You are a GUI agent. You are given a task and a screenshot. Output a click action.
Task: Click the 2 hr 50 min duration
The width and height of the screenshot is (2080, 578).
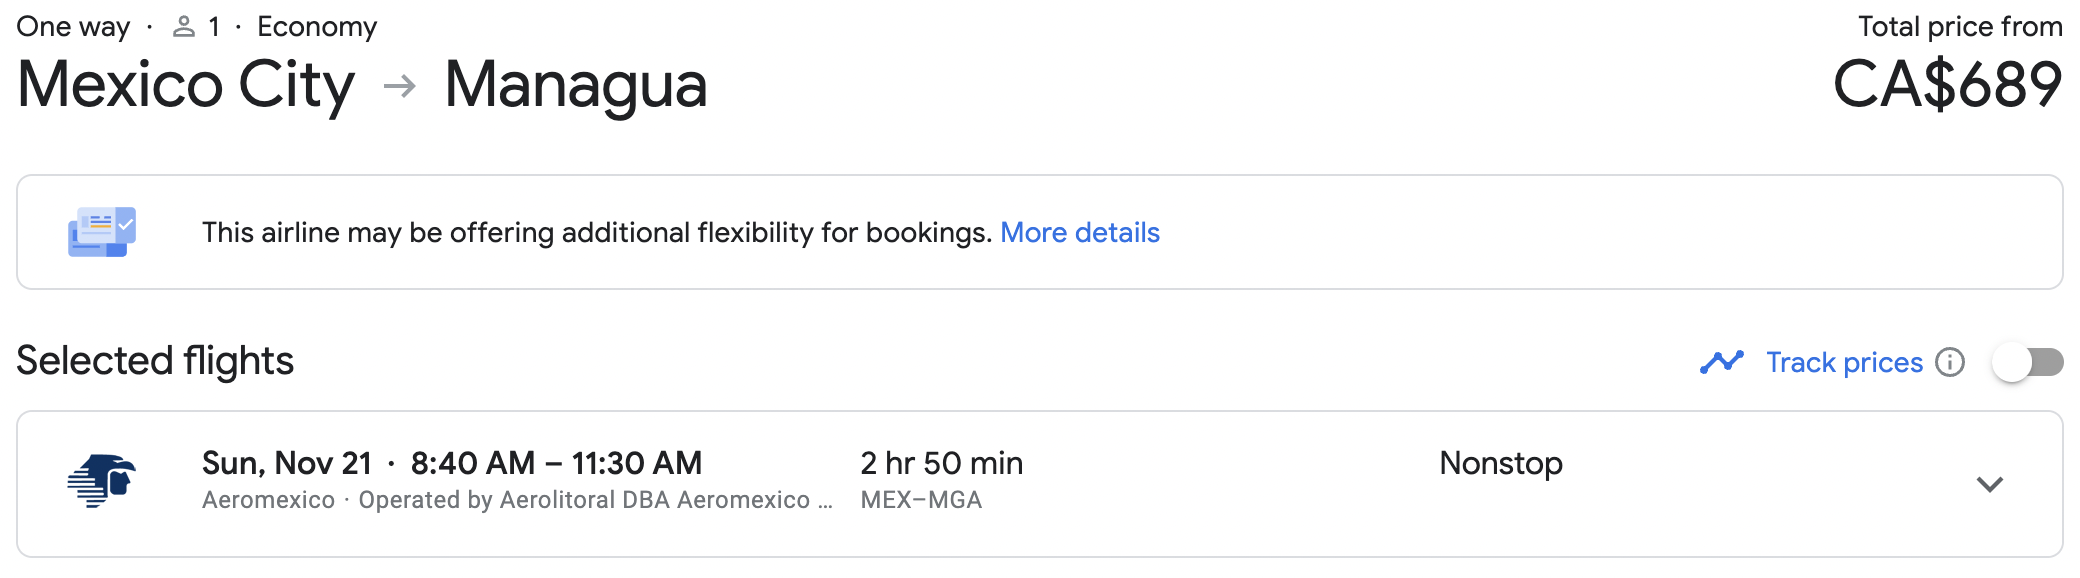[x=941, y=463]
